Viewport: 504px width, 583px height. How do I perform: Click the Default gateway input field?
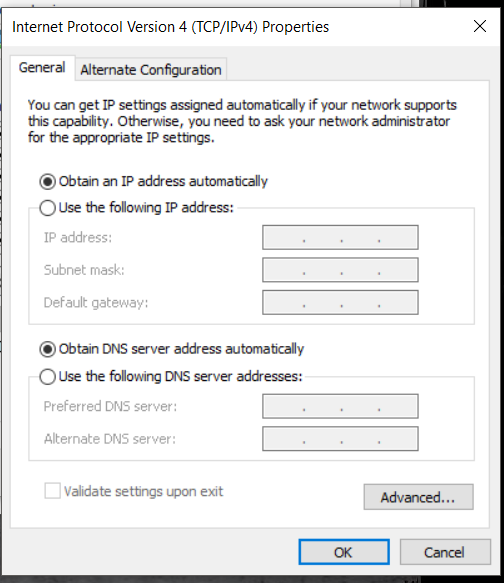coord(340,302)
